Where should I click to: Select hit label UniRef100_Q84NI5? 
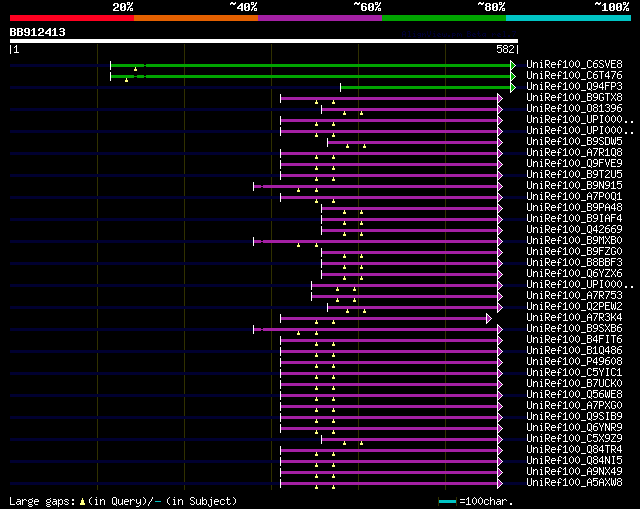tap(574, 461)
